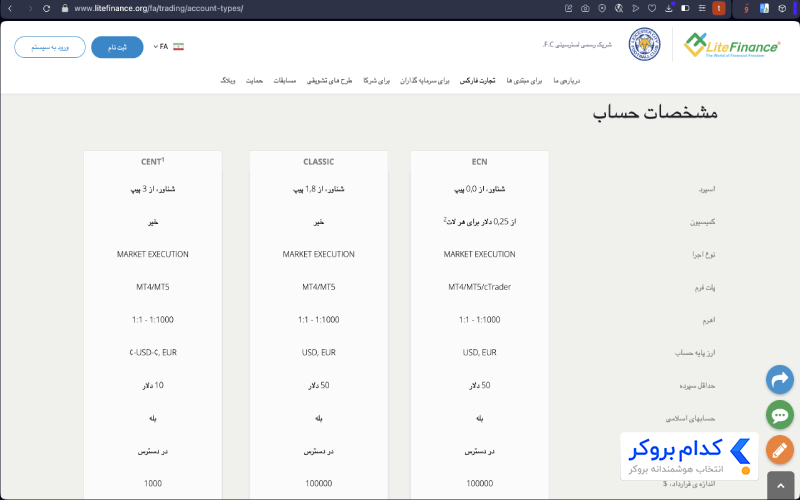This screenshot has width=800, height=500.
Task: Click the Leicester City partner caption text
Action: (x=577, y=44)
